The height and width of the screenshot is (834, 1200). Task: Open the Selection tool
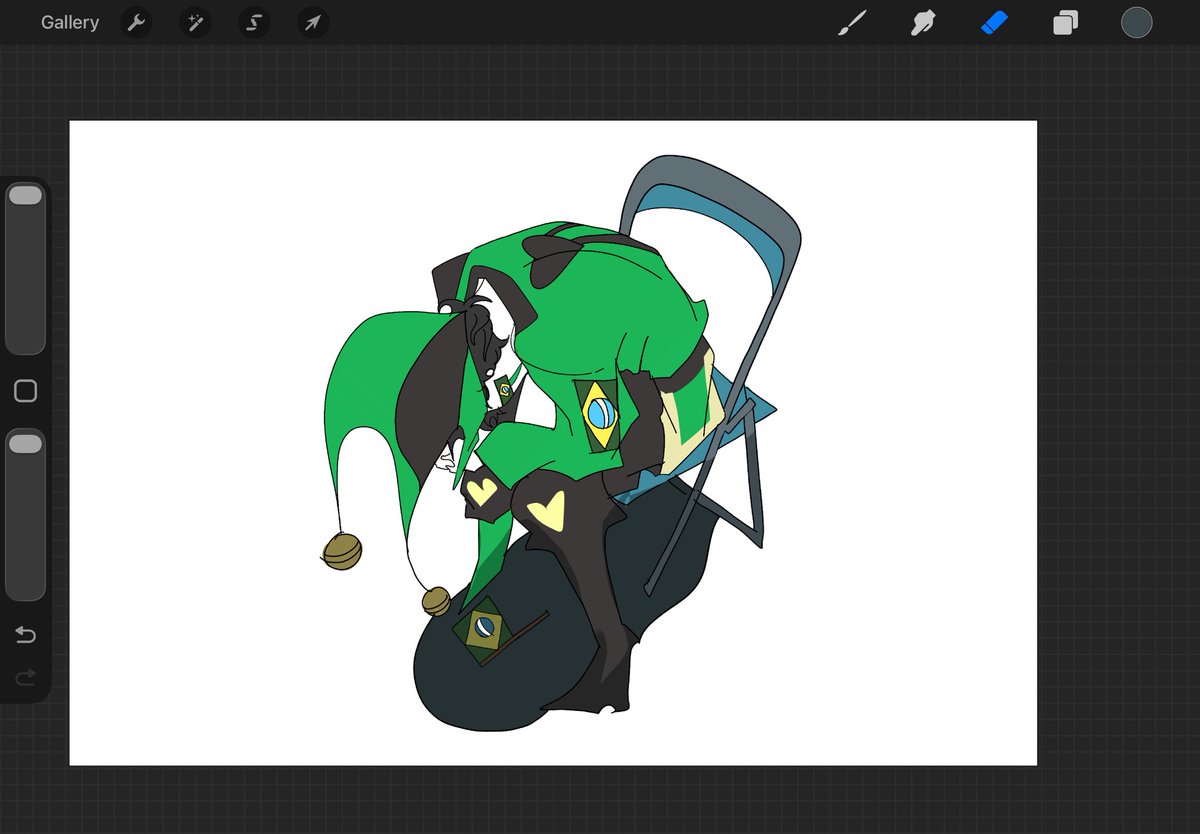254,22
